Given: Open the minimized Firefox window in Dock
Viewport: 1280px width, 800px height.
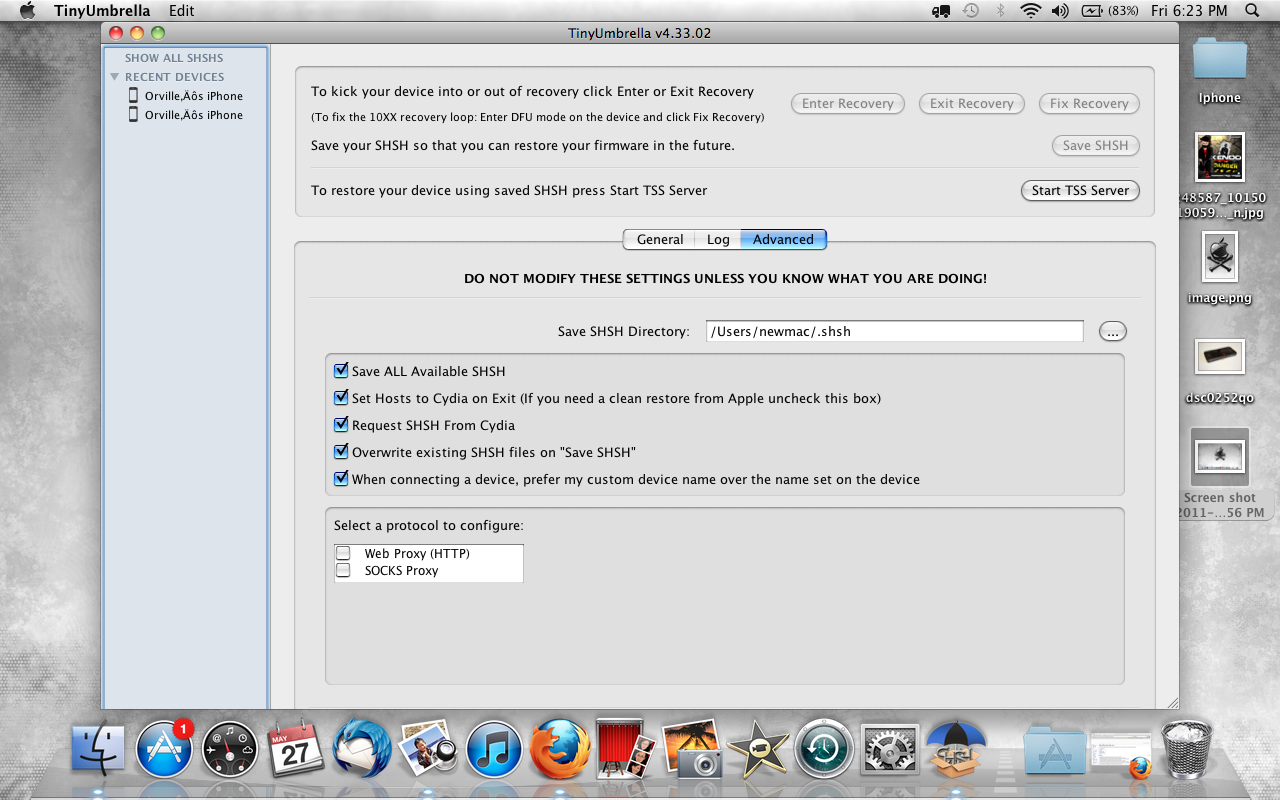Looking at the screenshot, I should pyautogui.click(x=1121, y=753).
